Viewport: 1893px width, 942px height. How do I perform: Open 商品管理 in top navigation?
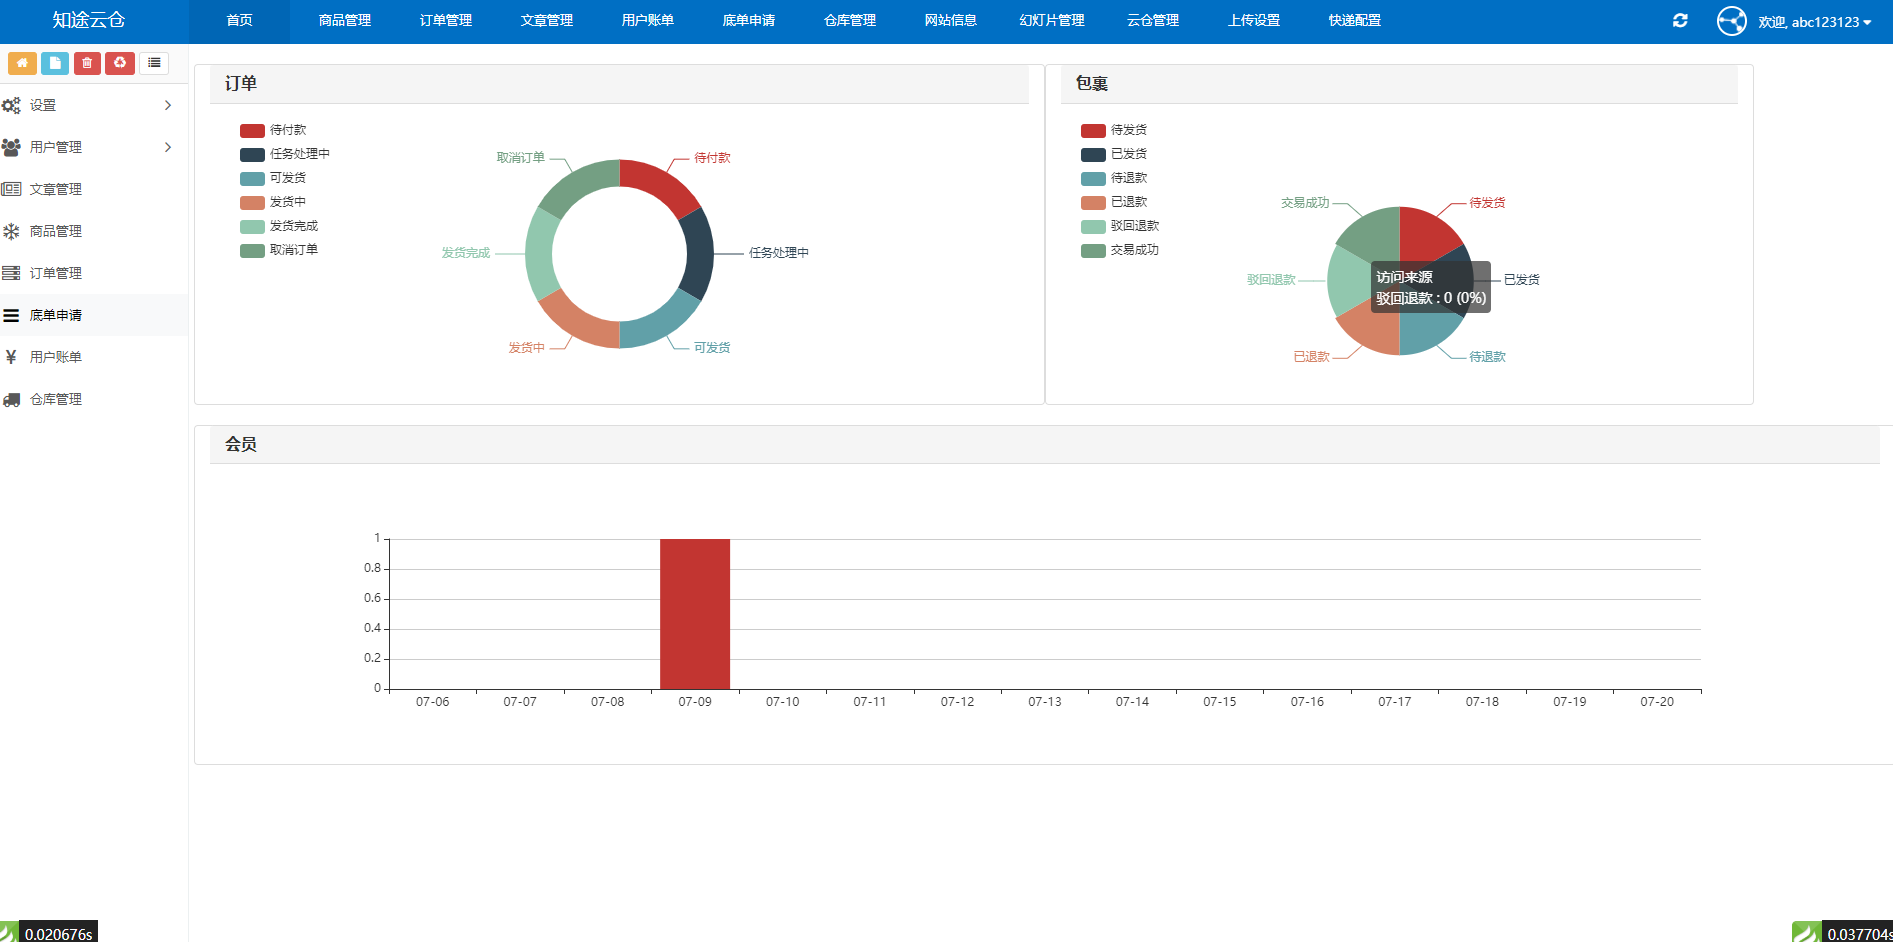click(x=345, y=21)
